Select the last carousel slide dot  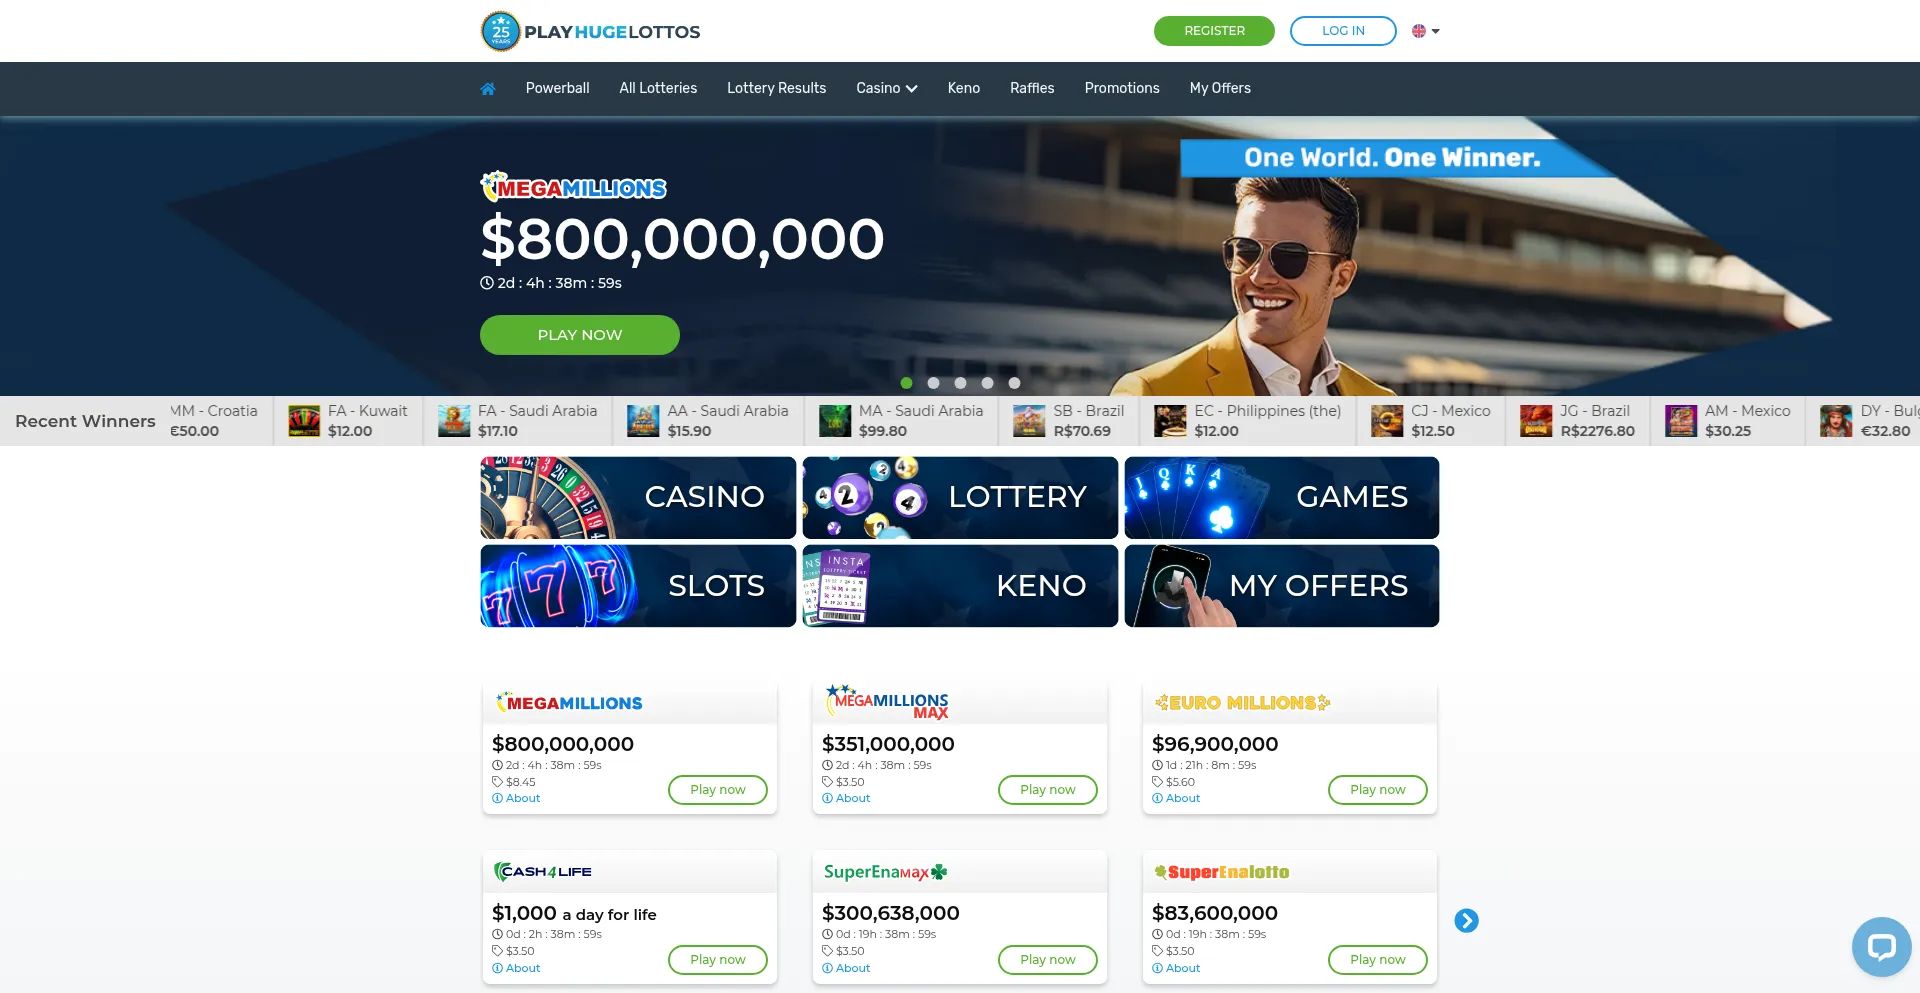[1014, 383]
